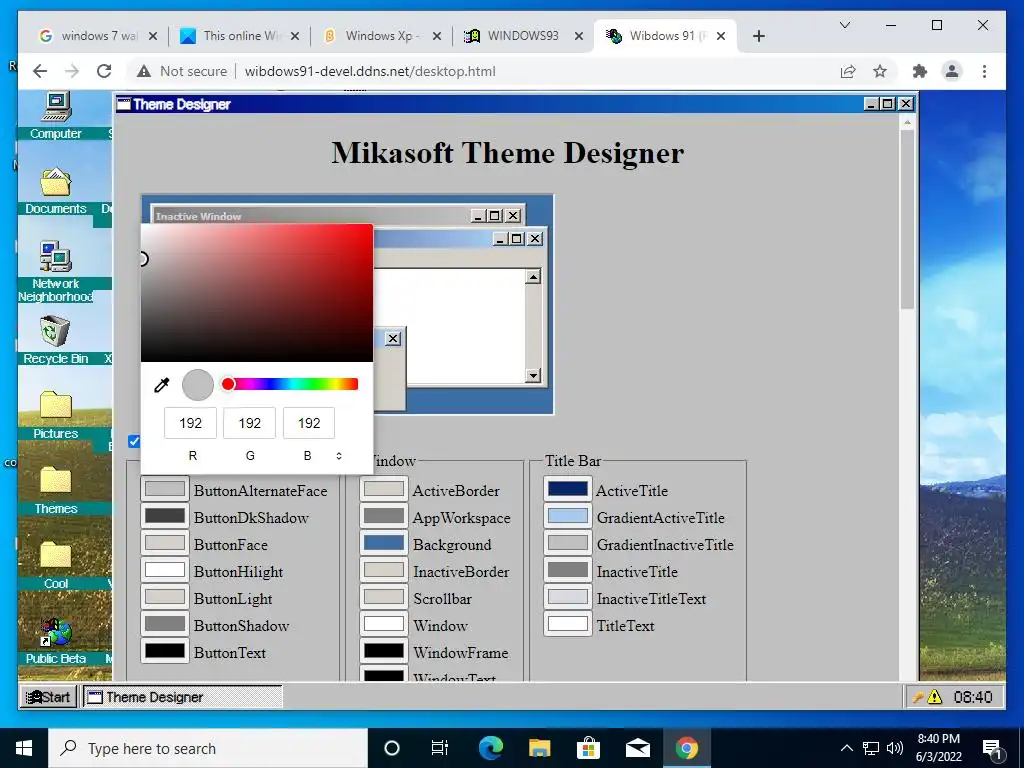Click the GradientInactiveTitle color swatch

pos(568,543)
